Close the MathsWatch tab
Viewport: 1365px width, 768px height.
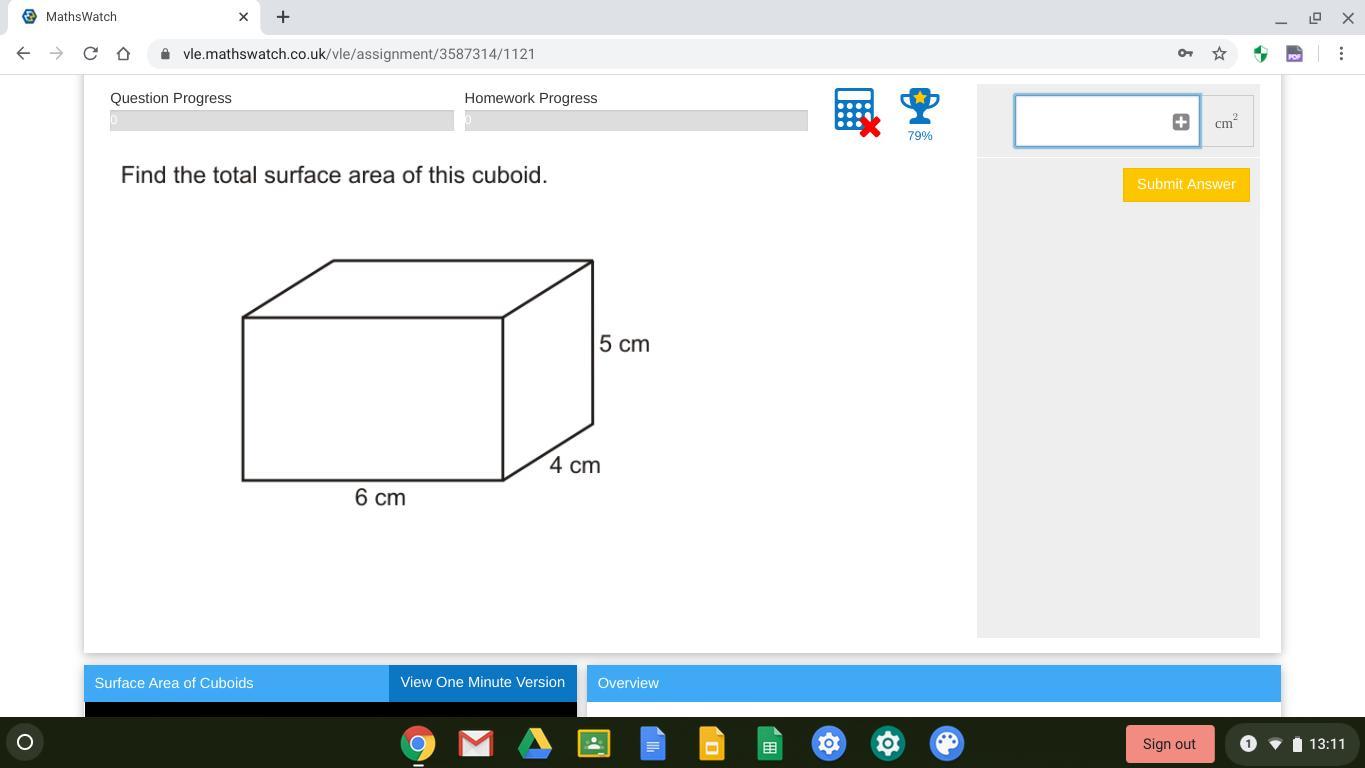[x=243, y=17]
